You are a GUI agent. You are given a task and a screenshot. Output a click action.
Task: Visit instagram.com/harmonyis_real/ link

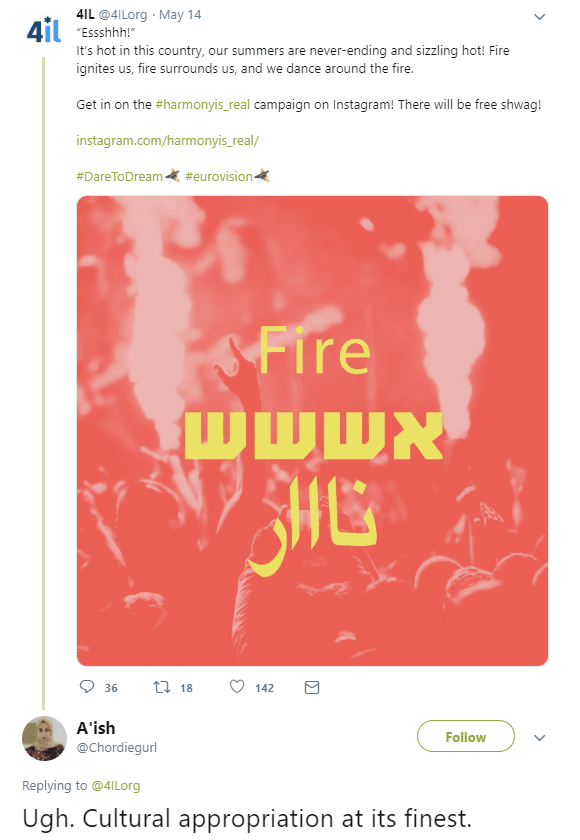[x=168, y=140]
